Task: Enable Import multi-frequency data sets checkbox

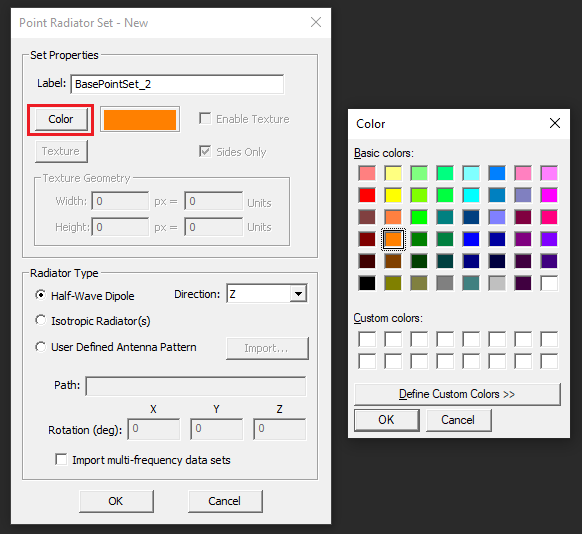Action: 61,459
